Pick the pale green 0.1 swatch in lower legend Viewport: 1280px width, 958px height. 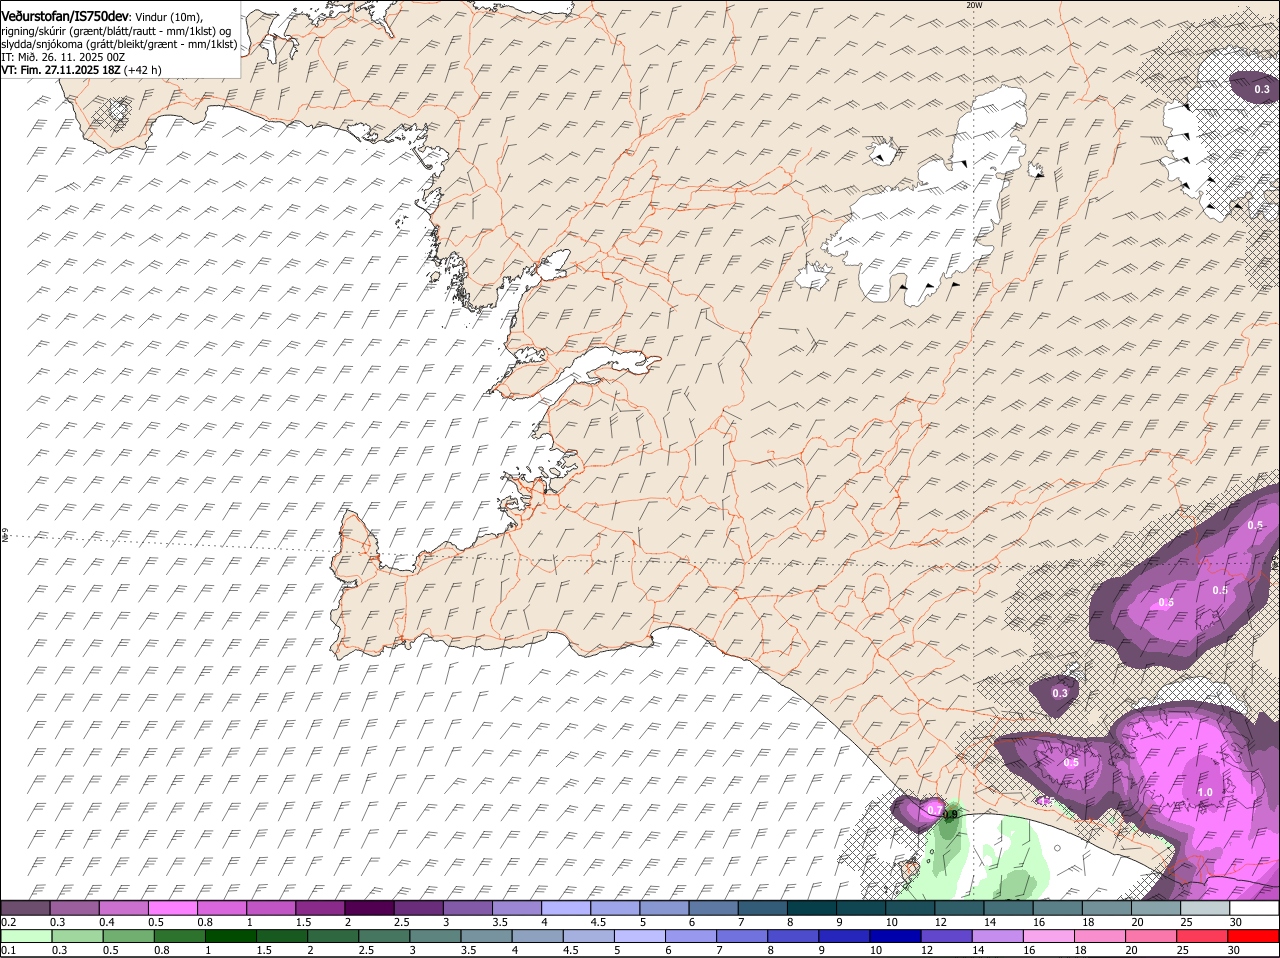[26, 936]
